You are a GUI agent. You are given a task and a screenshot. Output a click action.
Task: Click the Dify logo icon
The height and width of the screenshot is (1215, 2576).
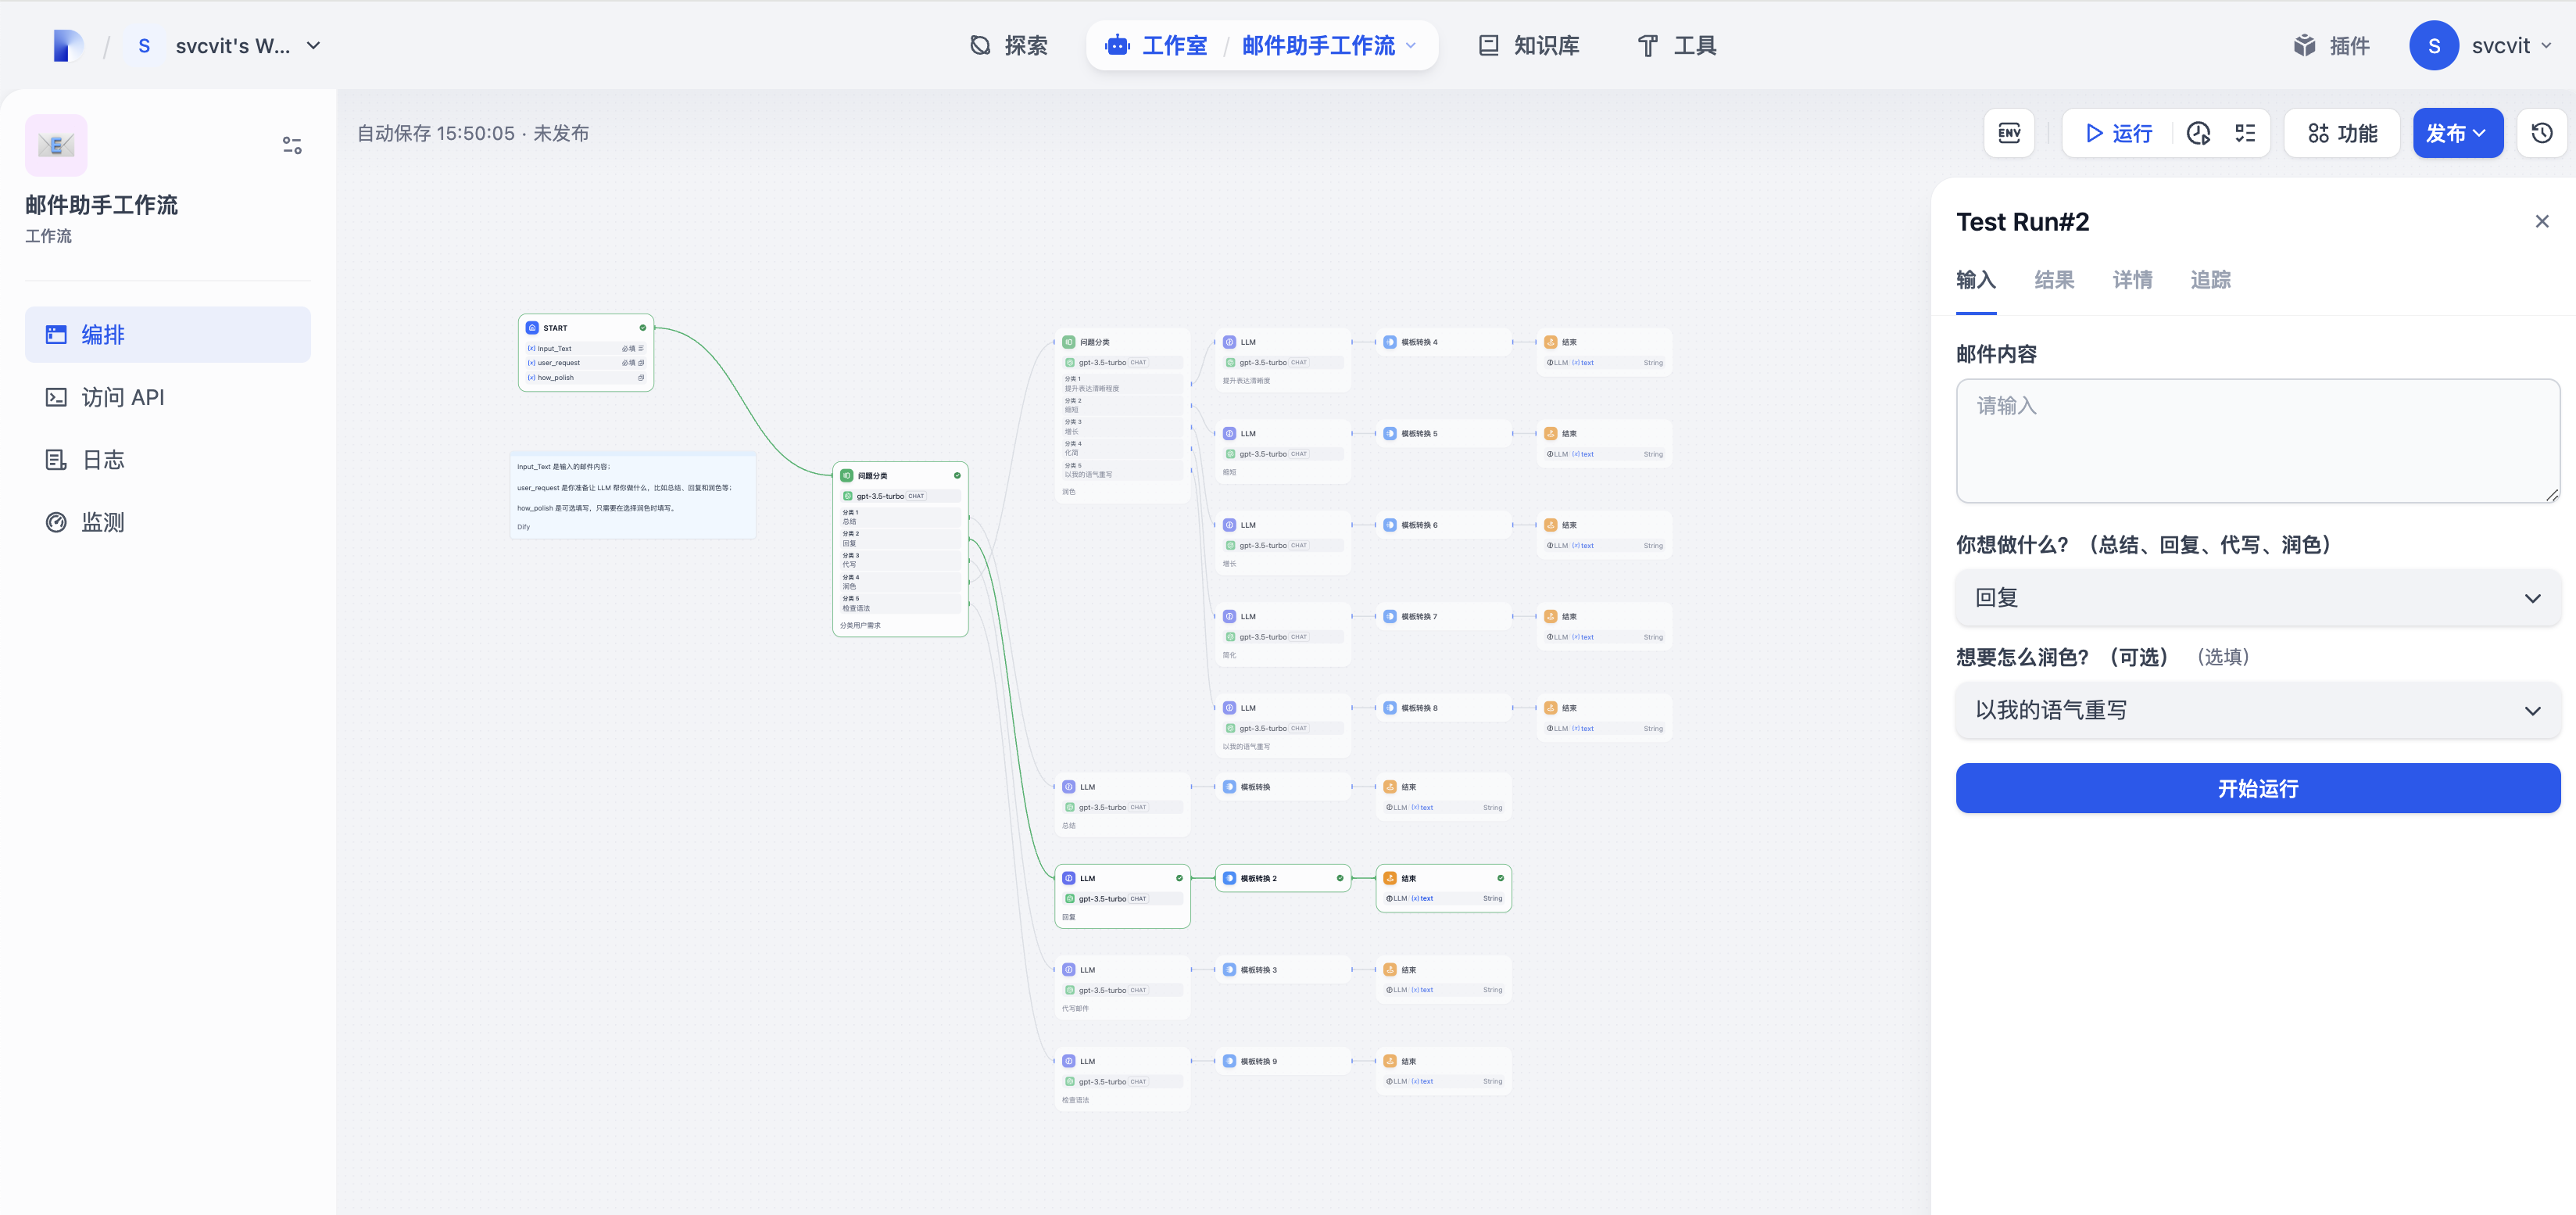(67, 46)
